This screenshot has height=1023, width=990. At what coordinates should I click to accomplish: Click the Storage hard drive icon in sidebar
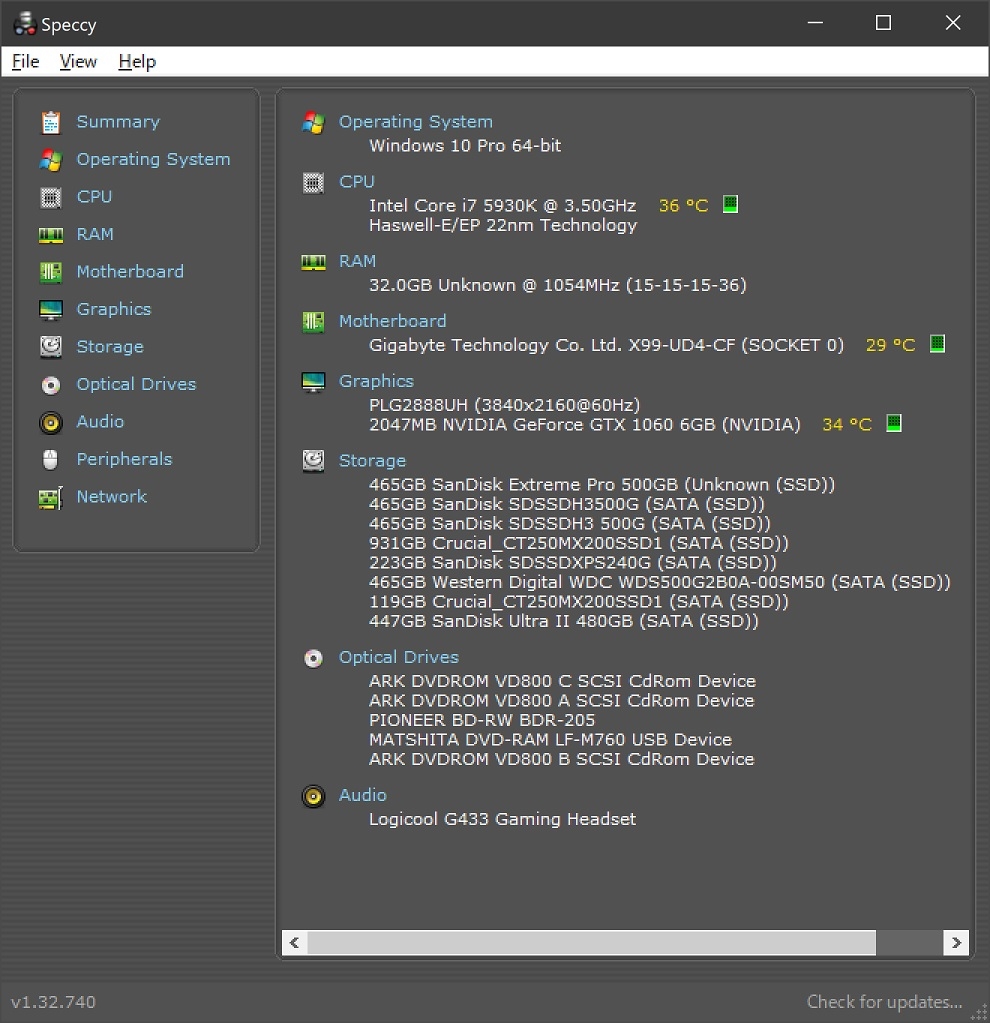50,347
